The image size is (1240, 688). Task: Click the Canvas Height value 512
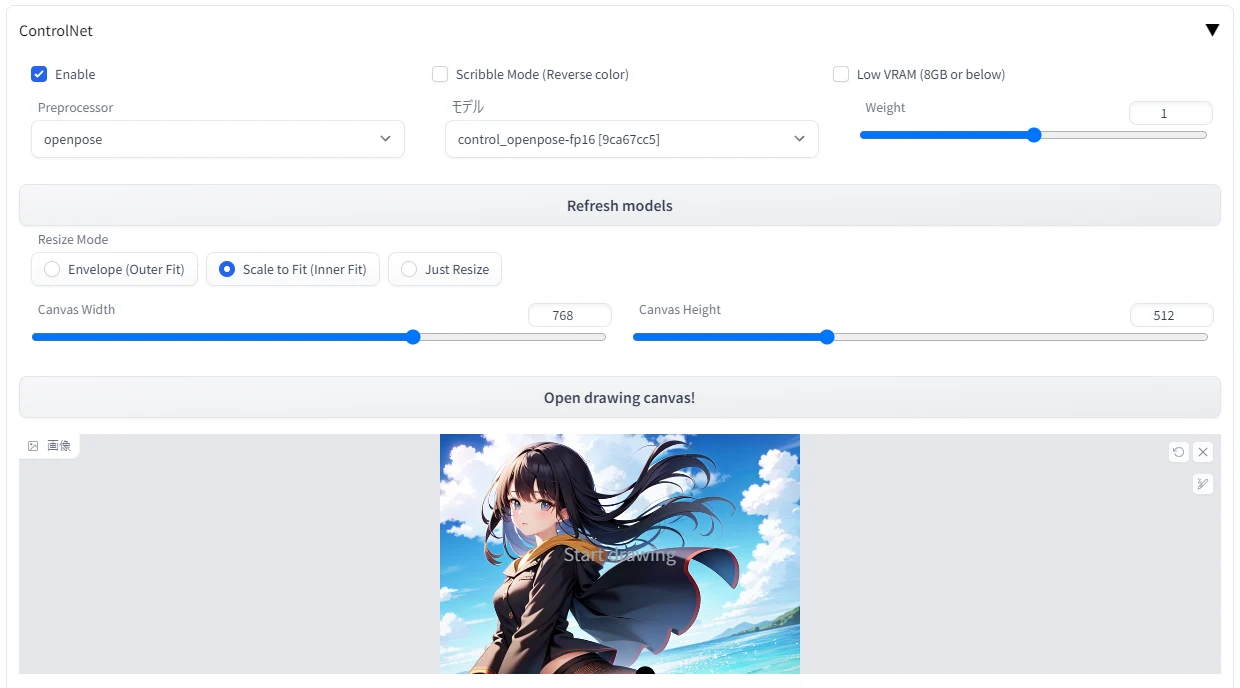[x=1171, y=315]
